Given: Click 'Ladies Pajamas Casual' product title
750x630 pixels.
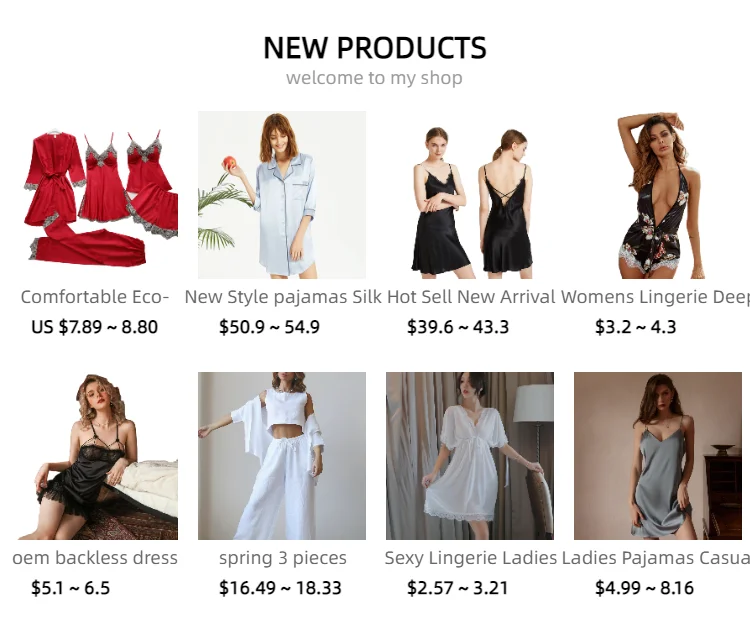Looking at the screenshot, I should tap(656, 558).
